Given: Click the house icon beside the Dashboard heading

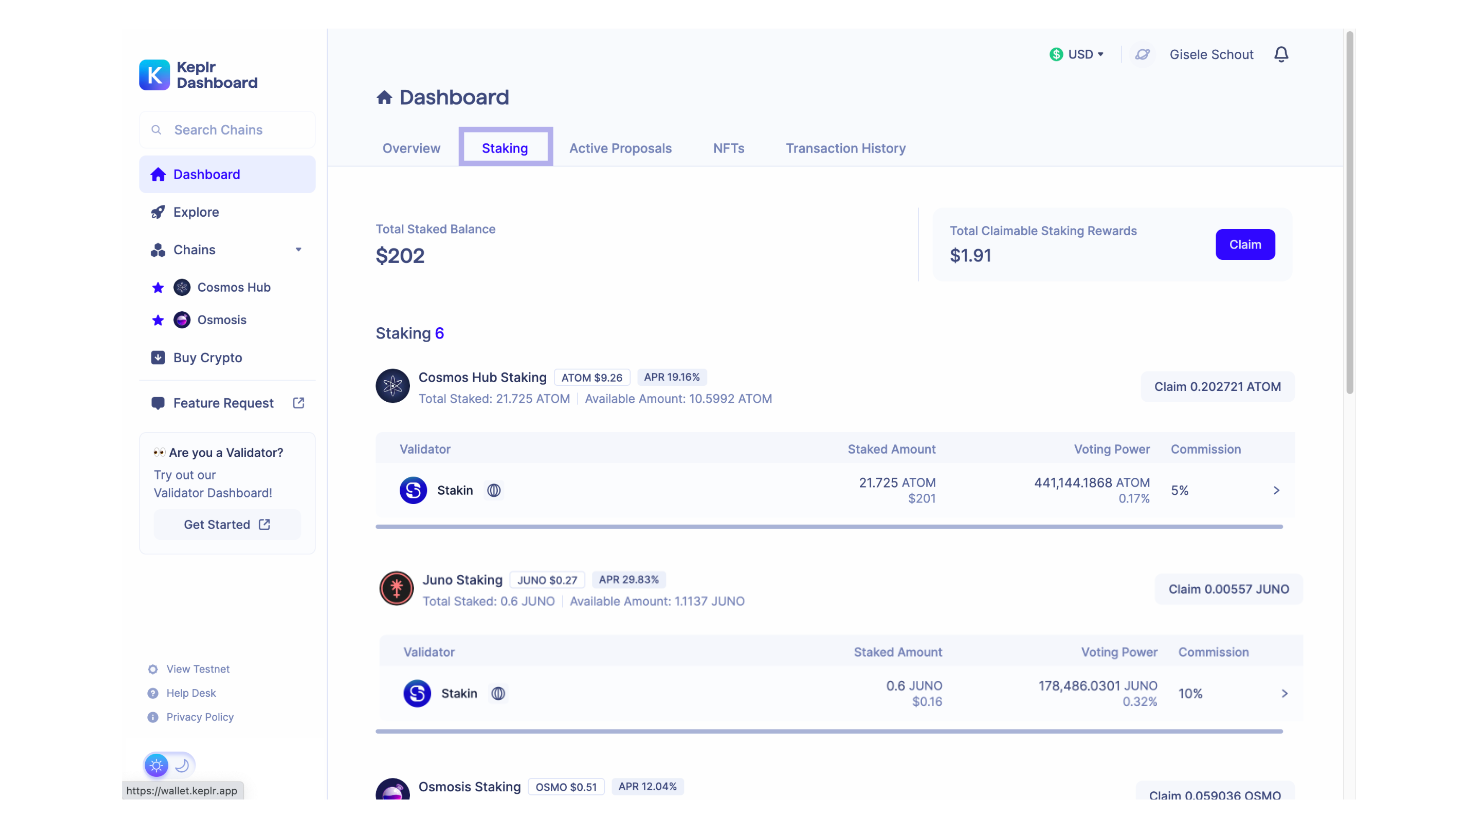Looking at the screenshot, I should pyautogui.click(x=384, y=97).
